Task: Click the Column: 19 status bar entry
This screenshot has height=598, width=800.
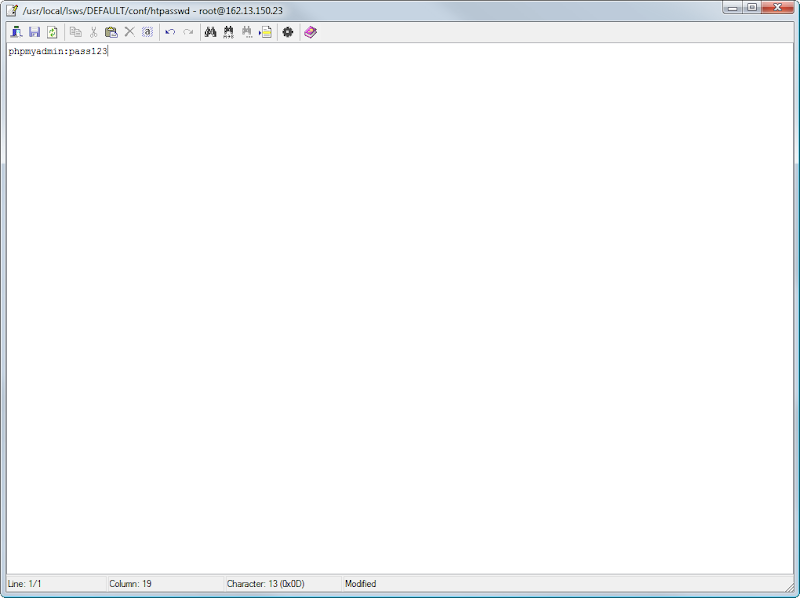Action: [x=131, y=584]
